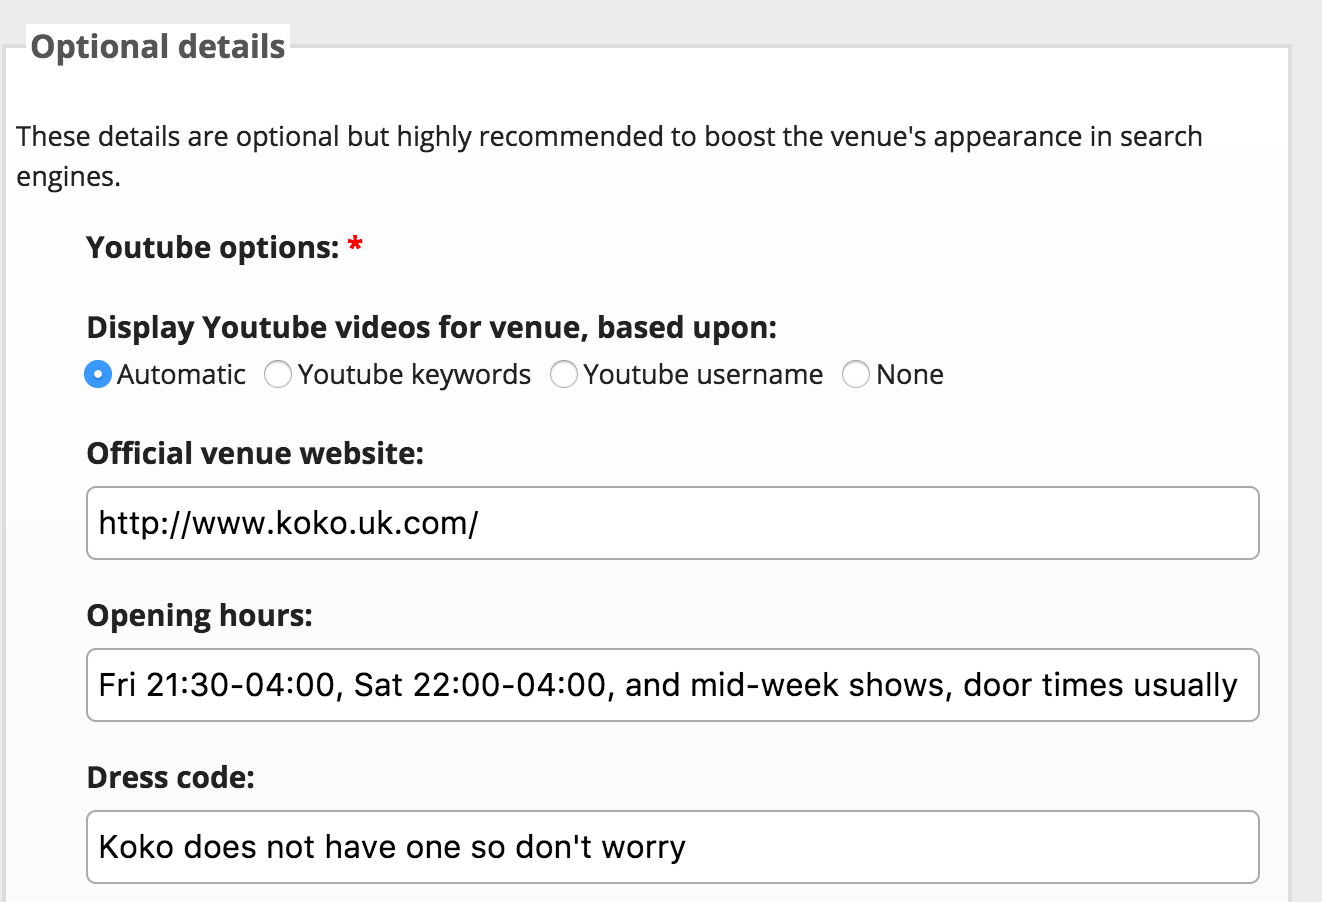
Task: Click the red required asterisk
Action: point(355,245)
